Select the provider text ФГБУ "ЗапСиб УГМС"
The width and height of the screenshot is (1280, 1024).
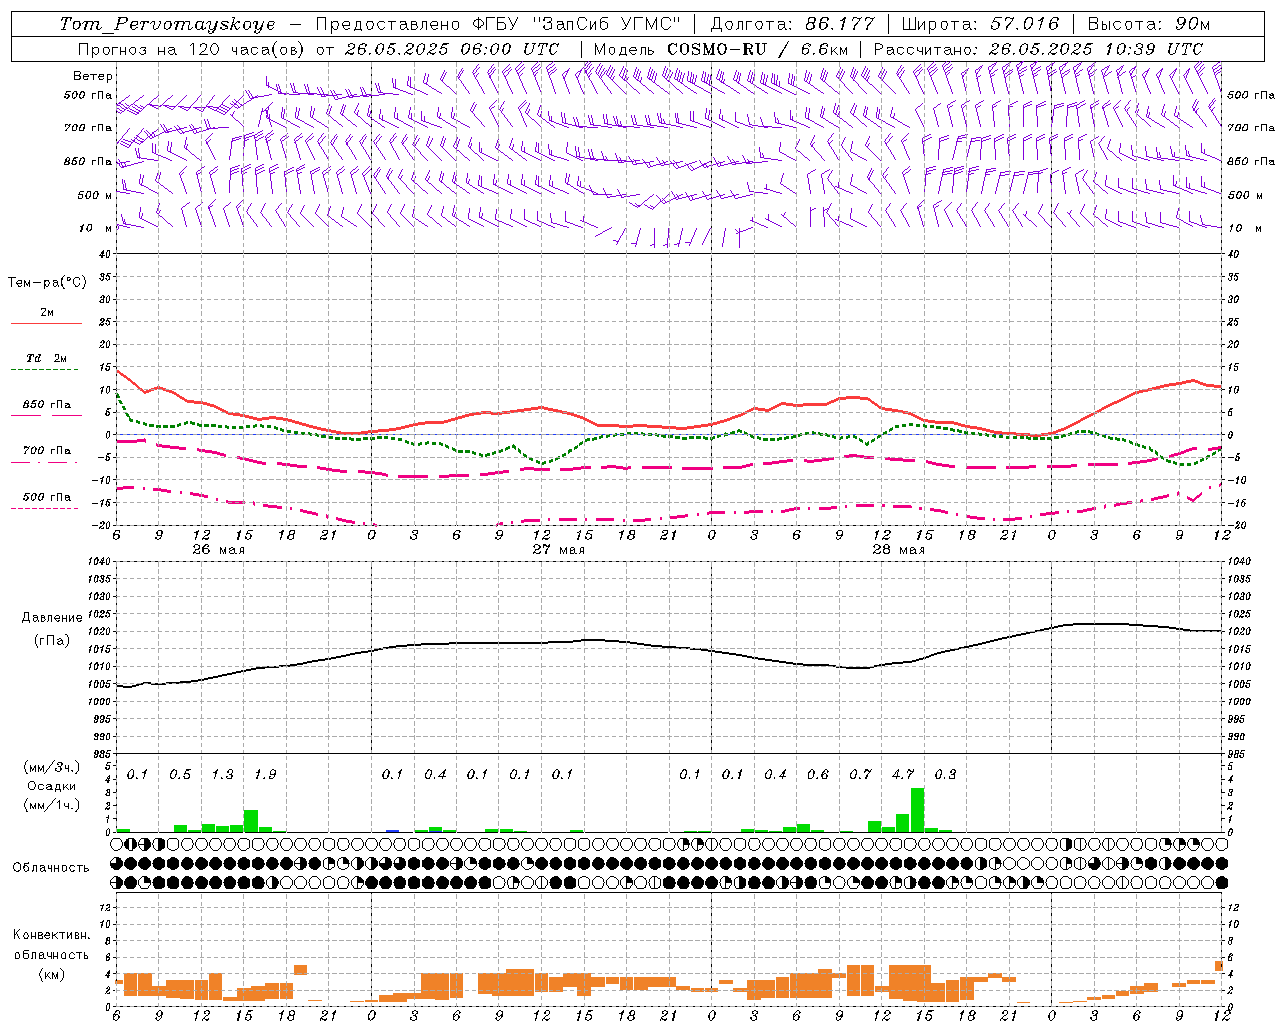(576, 24)
